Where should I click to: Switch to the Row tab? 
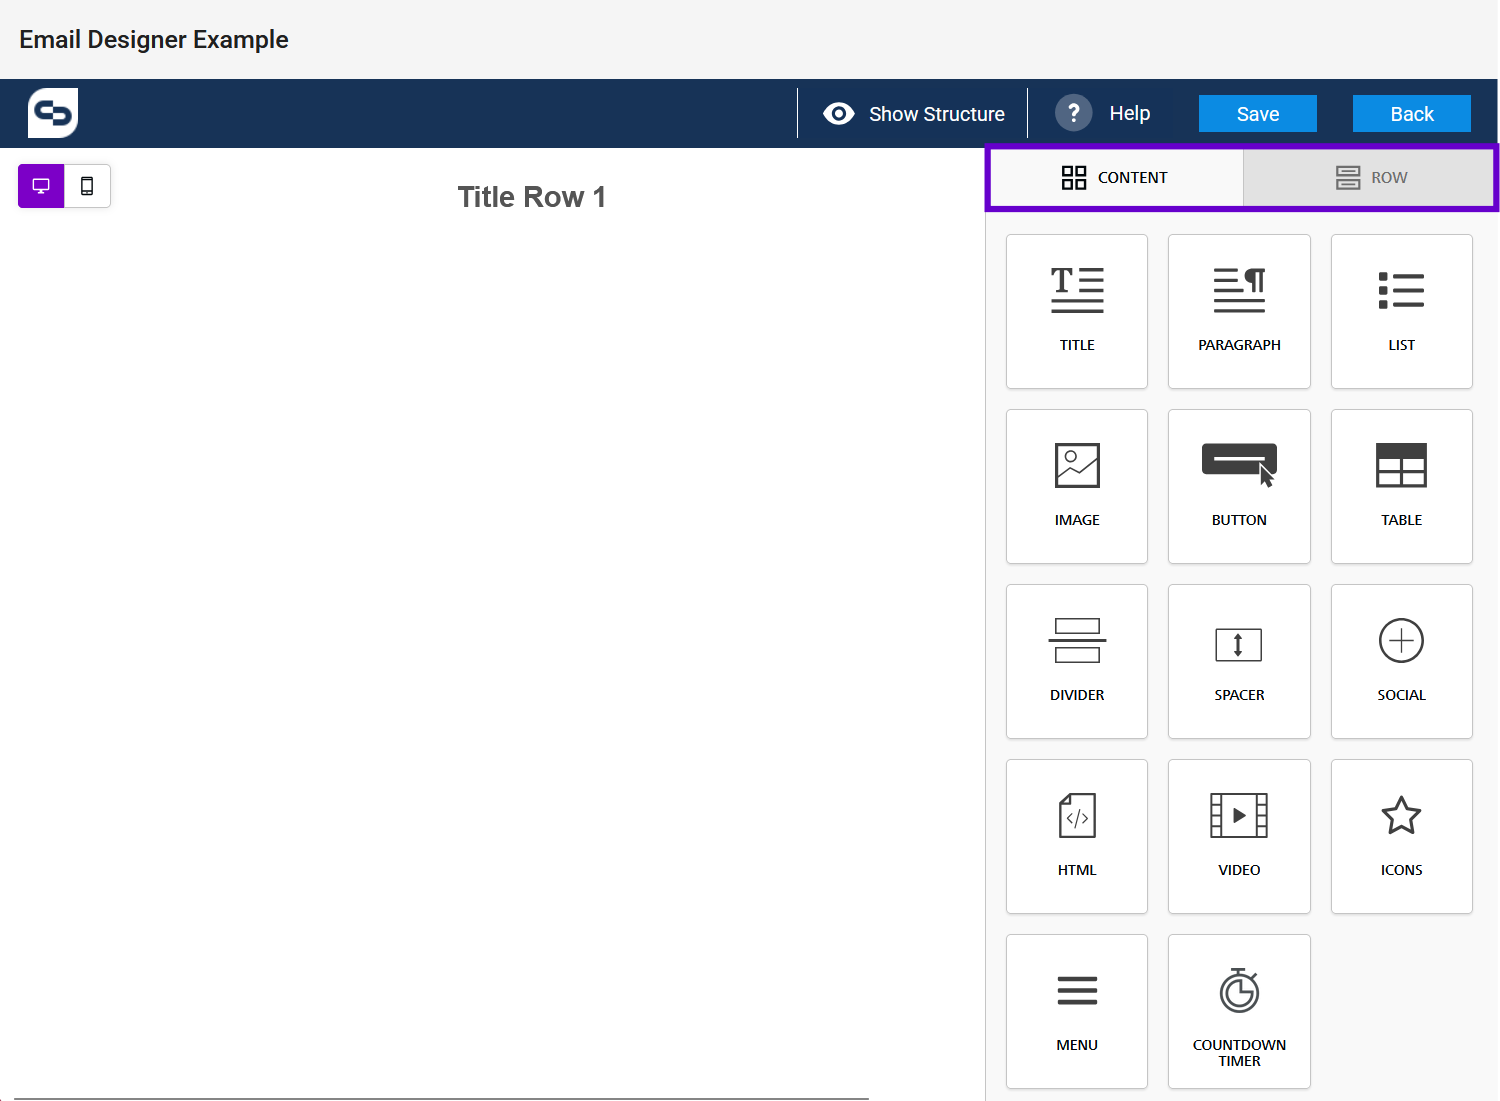pyautogui.click(x=1369, y=178)
